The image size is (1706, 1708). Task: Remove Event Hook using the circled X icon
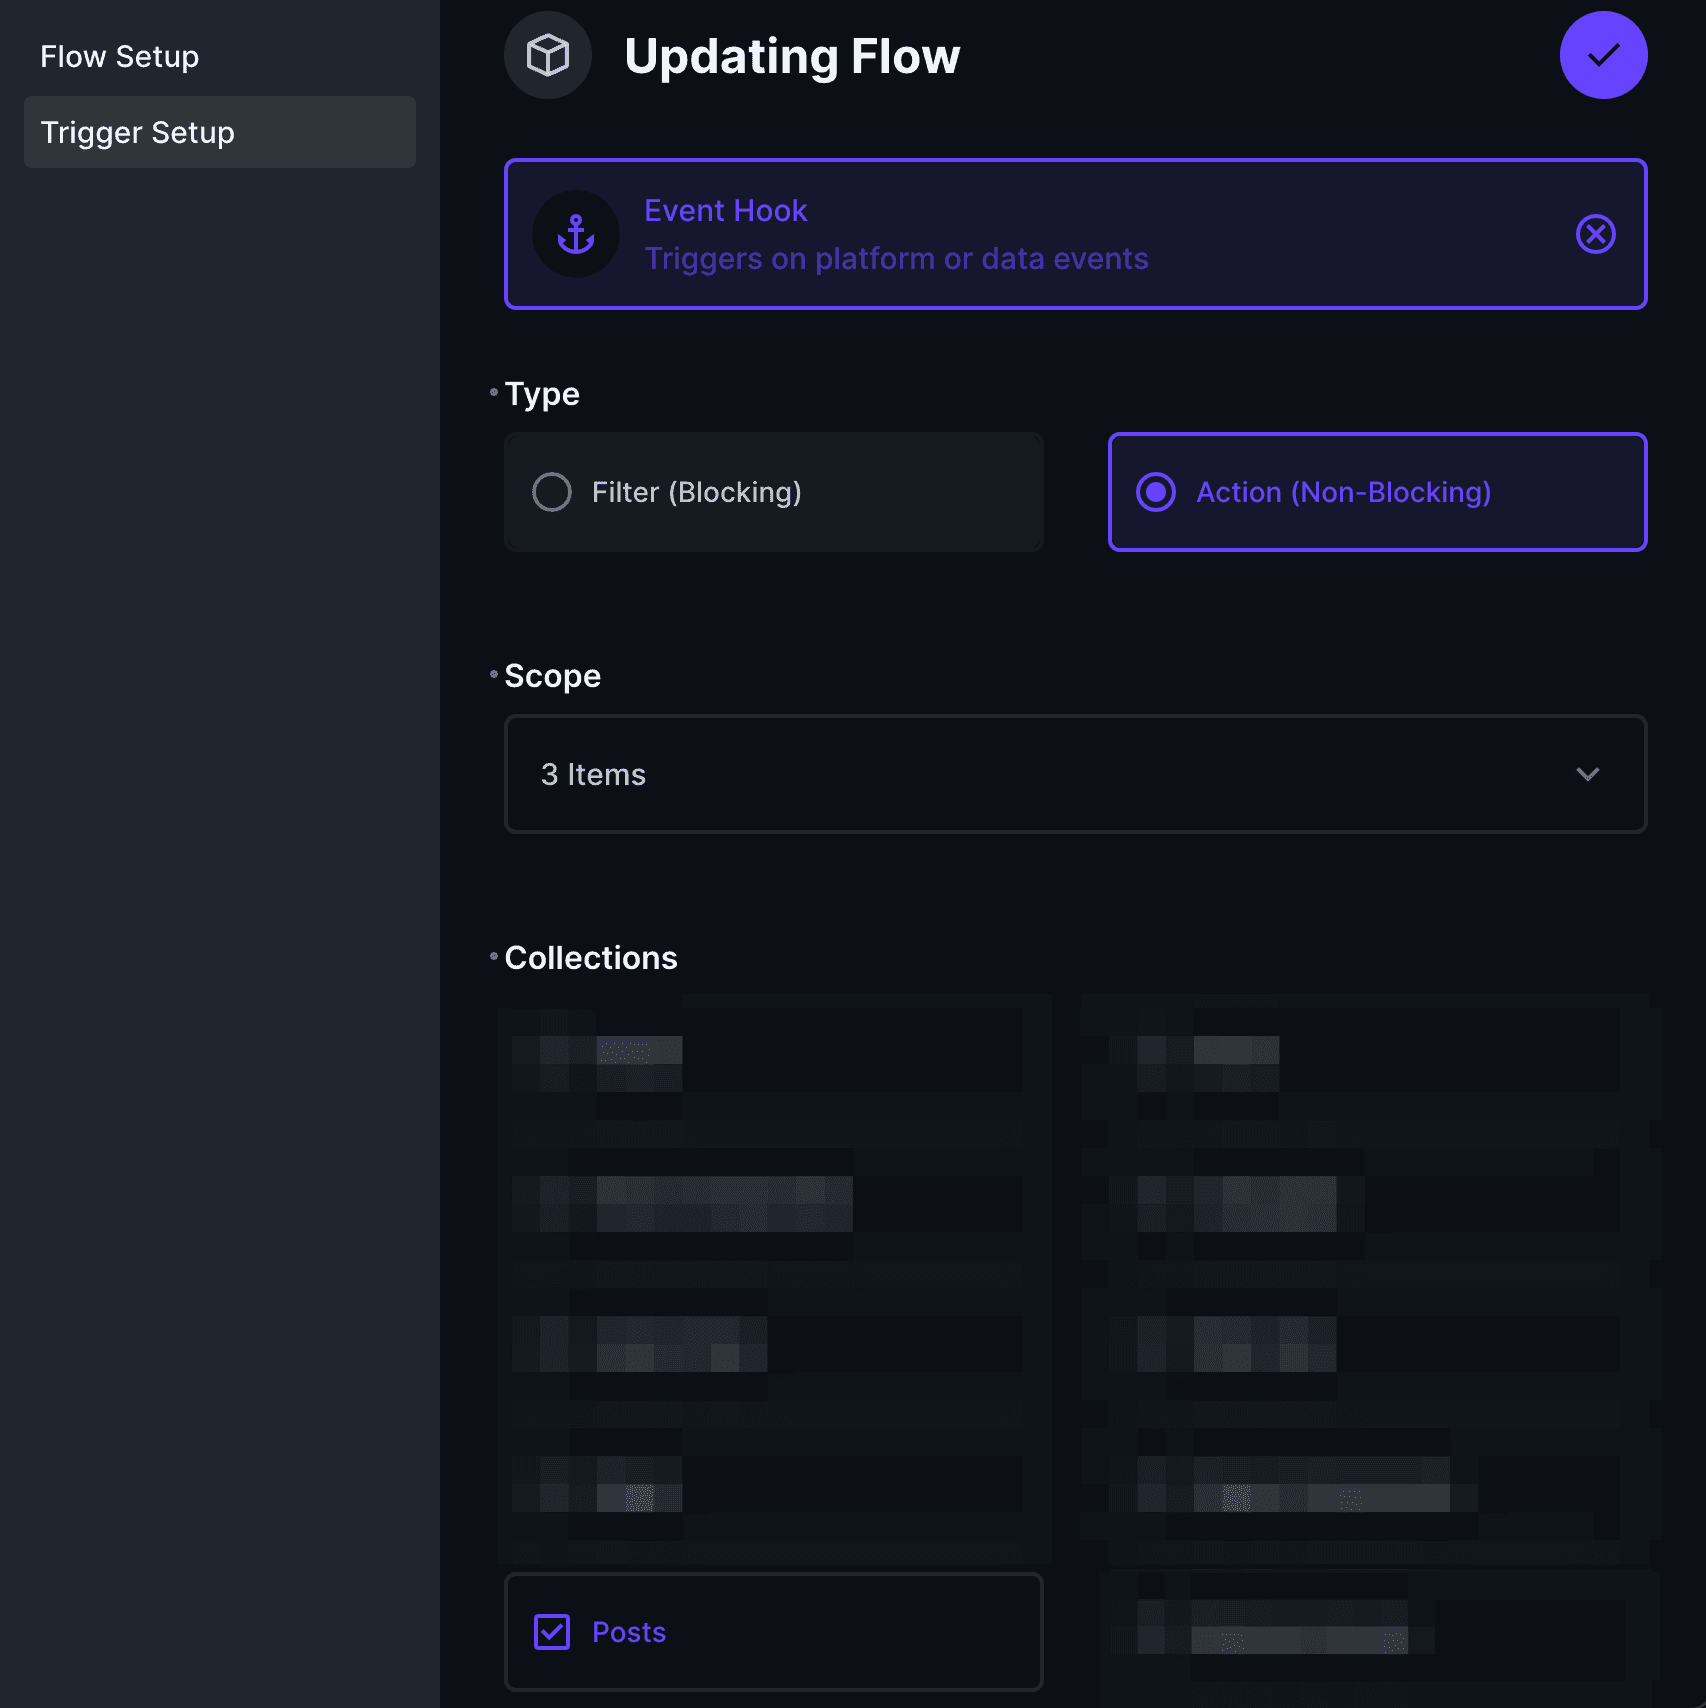point(1595,233)
